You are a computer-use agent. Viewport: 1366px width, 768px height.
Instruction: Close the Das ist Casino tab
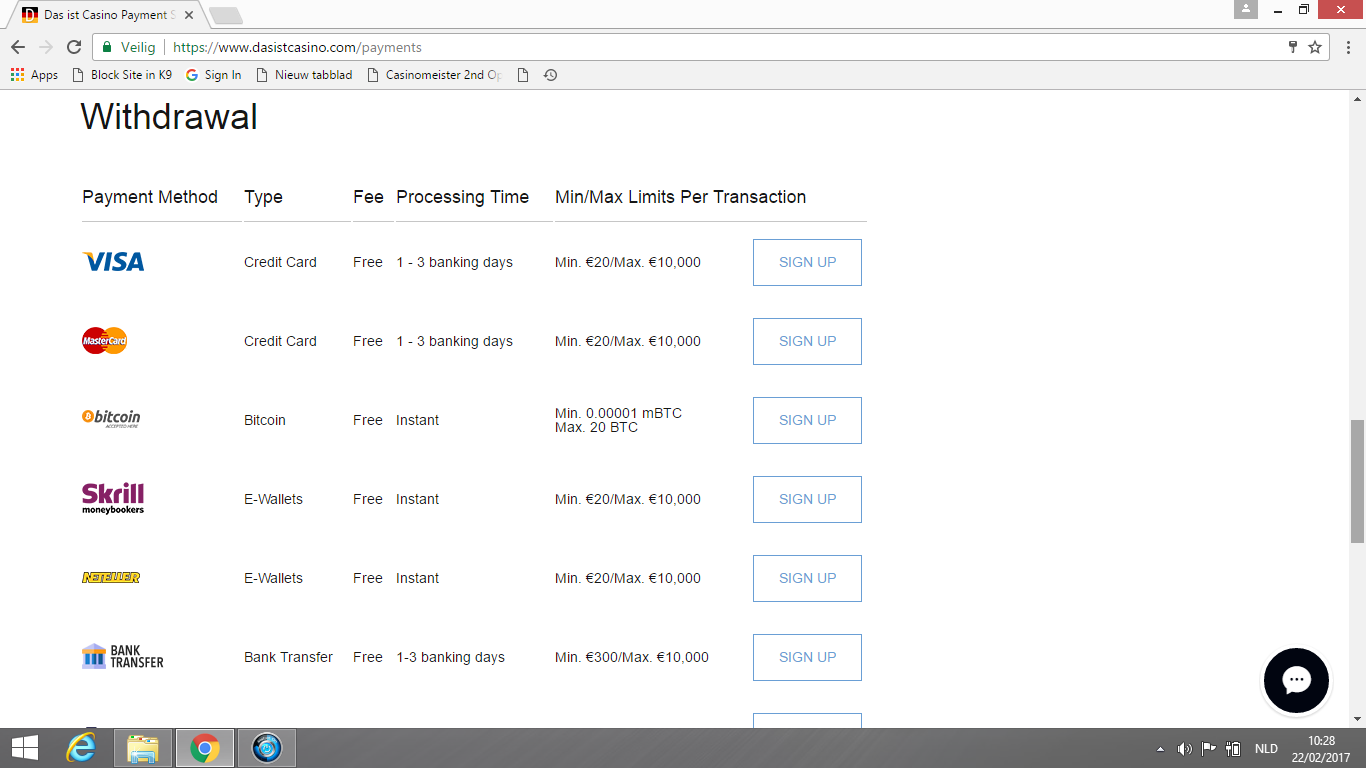click(189, 15)
